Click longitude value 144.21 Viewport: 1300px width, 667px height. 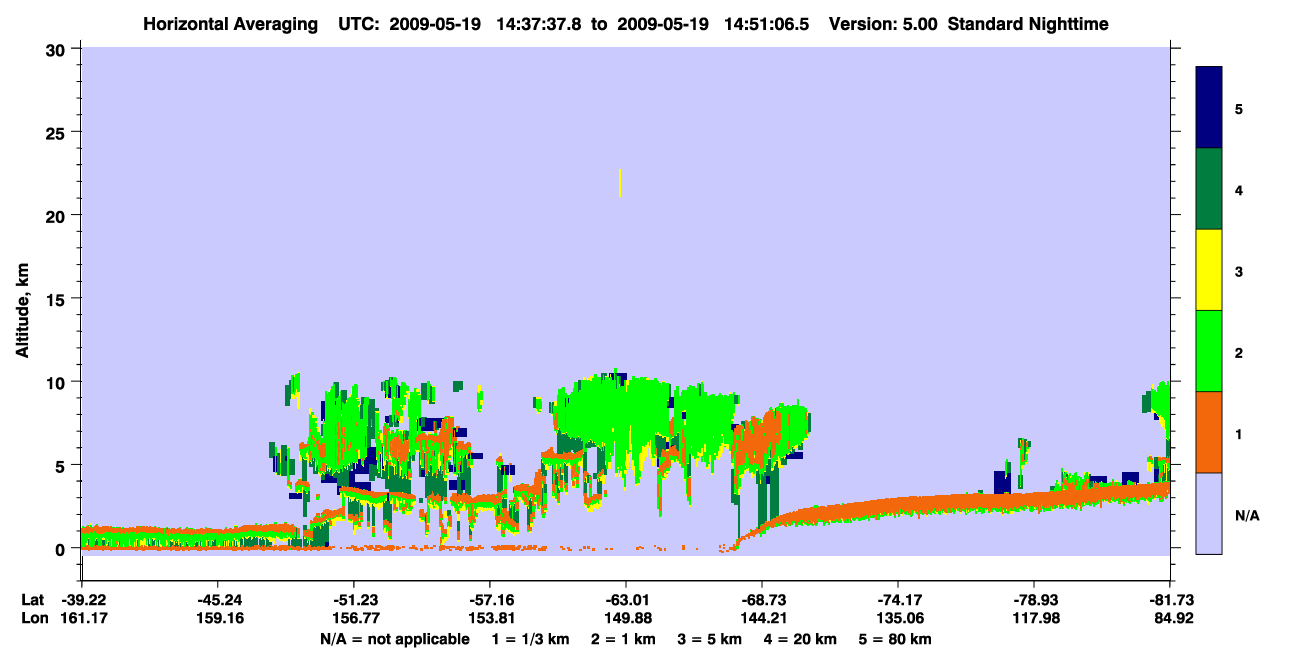pos(762,619)
